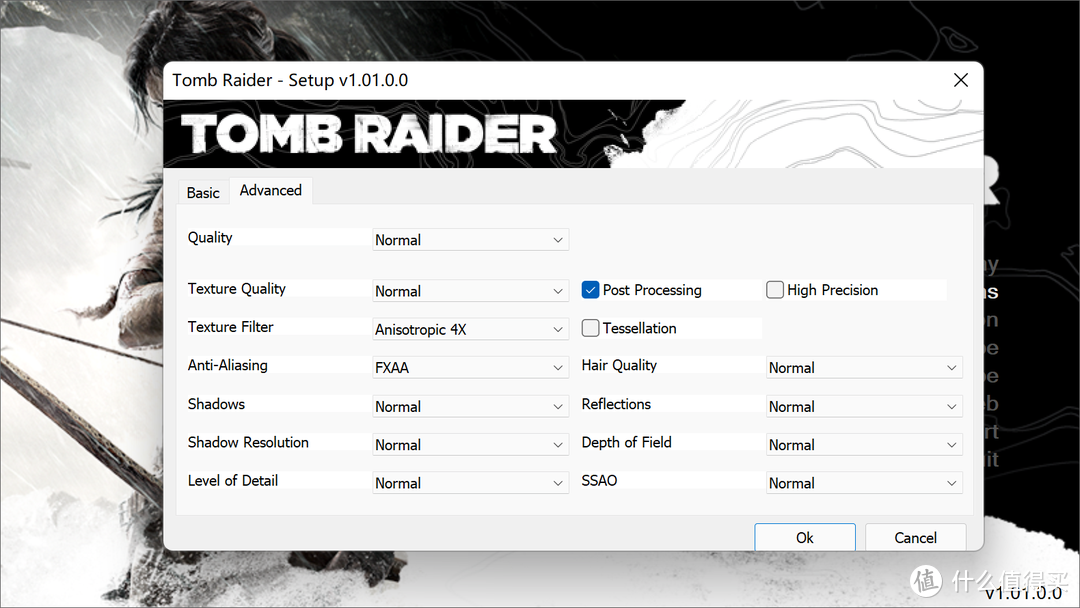Switch to the Basic tab
Image resolution: width=1080 pixels, height=608 pixels.
coord(202,193)
